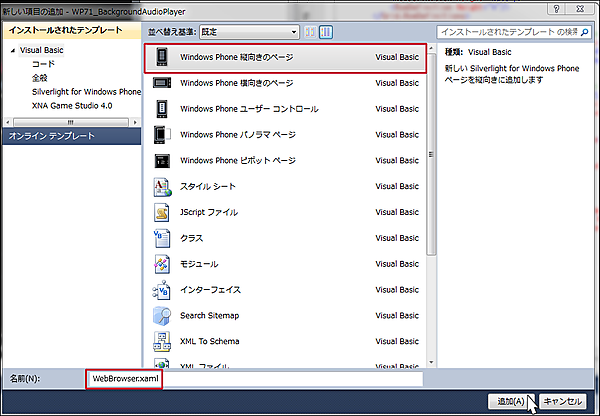
Task: Select the VB class template icon
Action: [162, 238]
